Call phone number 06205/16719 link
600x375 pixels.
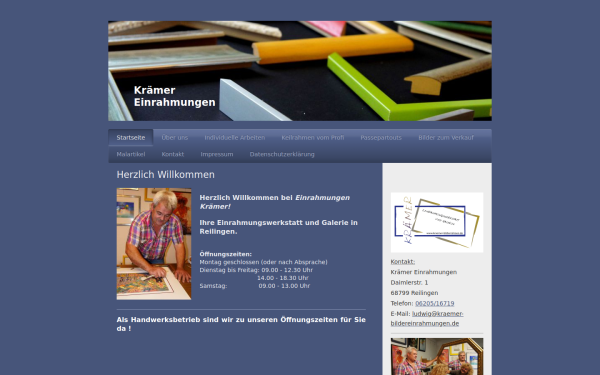435,303
